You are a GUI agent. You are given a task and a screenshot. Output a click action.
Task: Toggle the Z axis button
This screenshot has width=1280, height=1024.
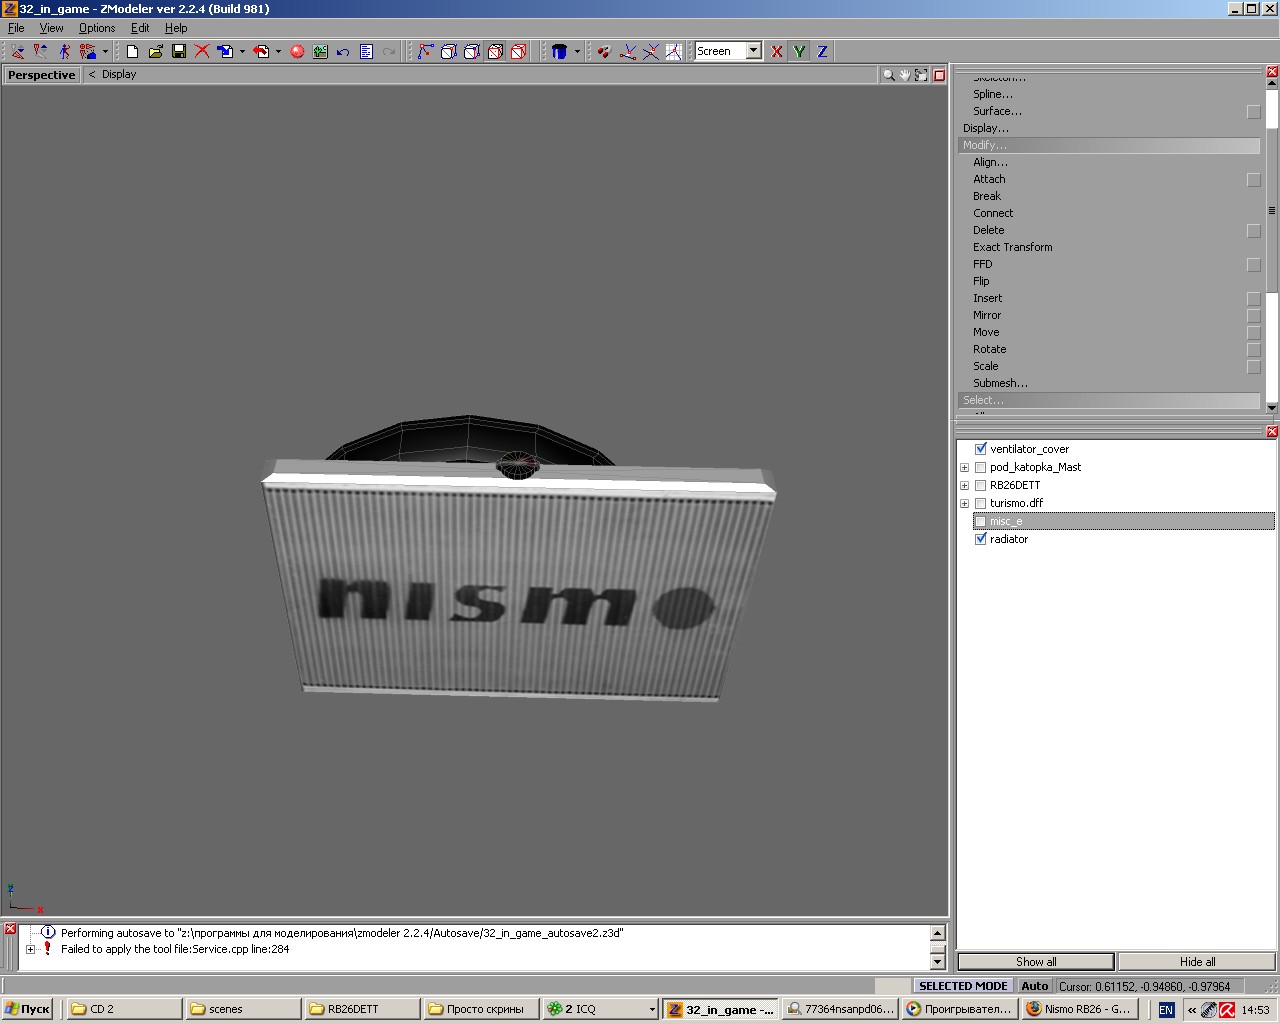coord(823,51)
